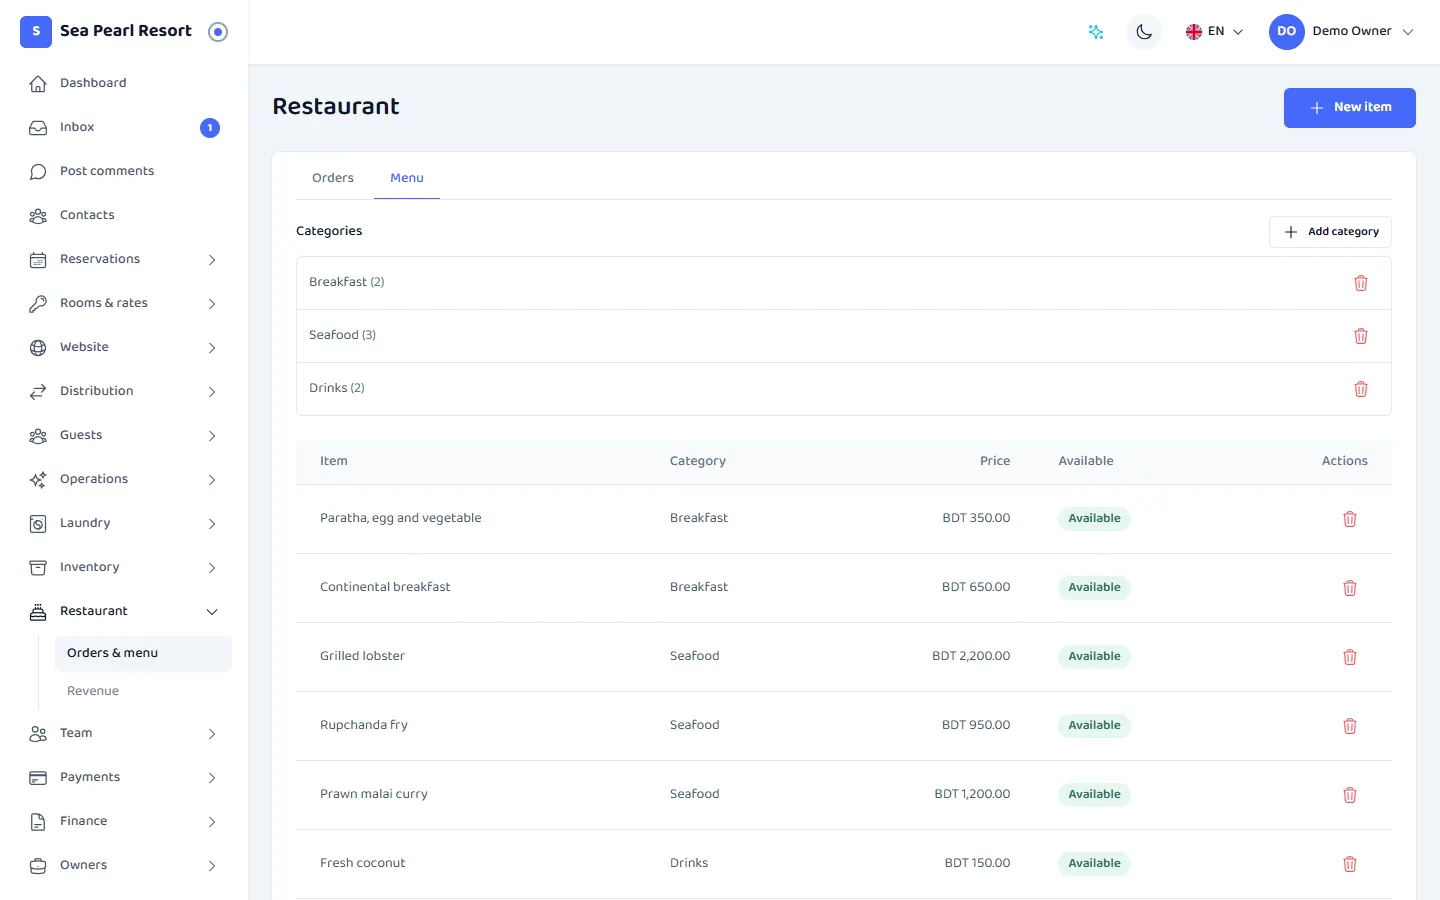Expand the Operations sidebar section

[124, 479]
